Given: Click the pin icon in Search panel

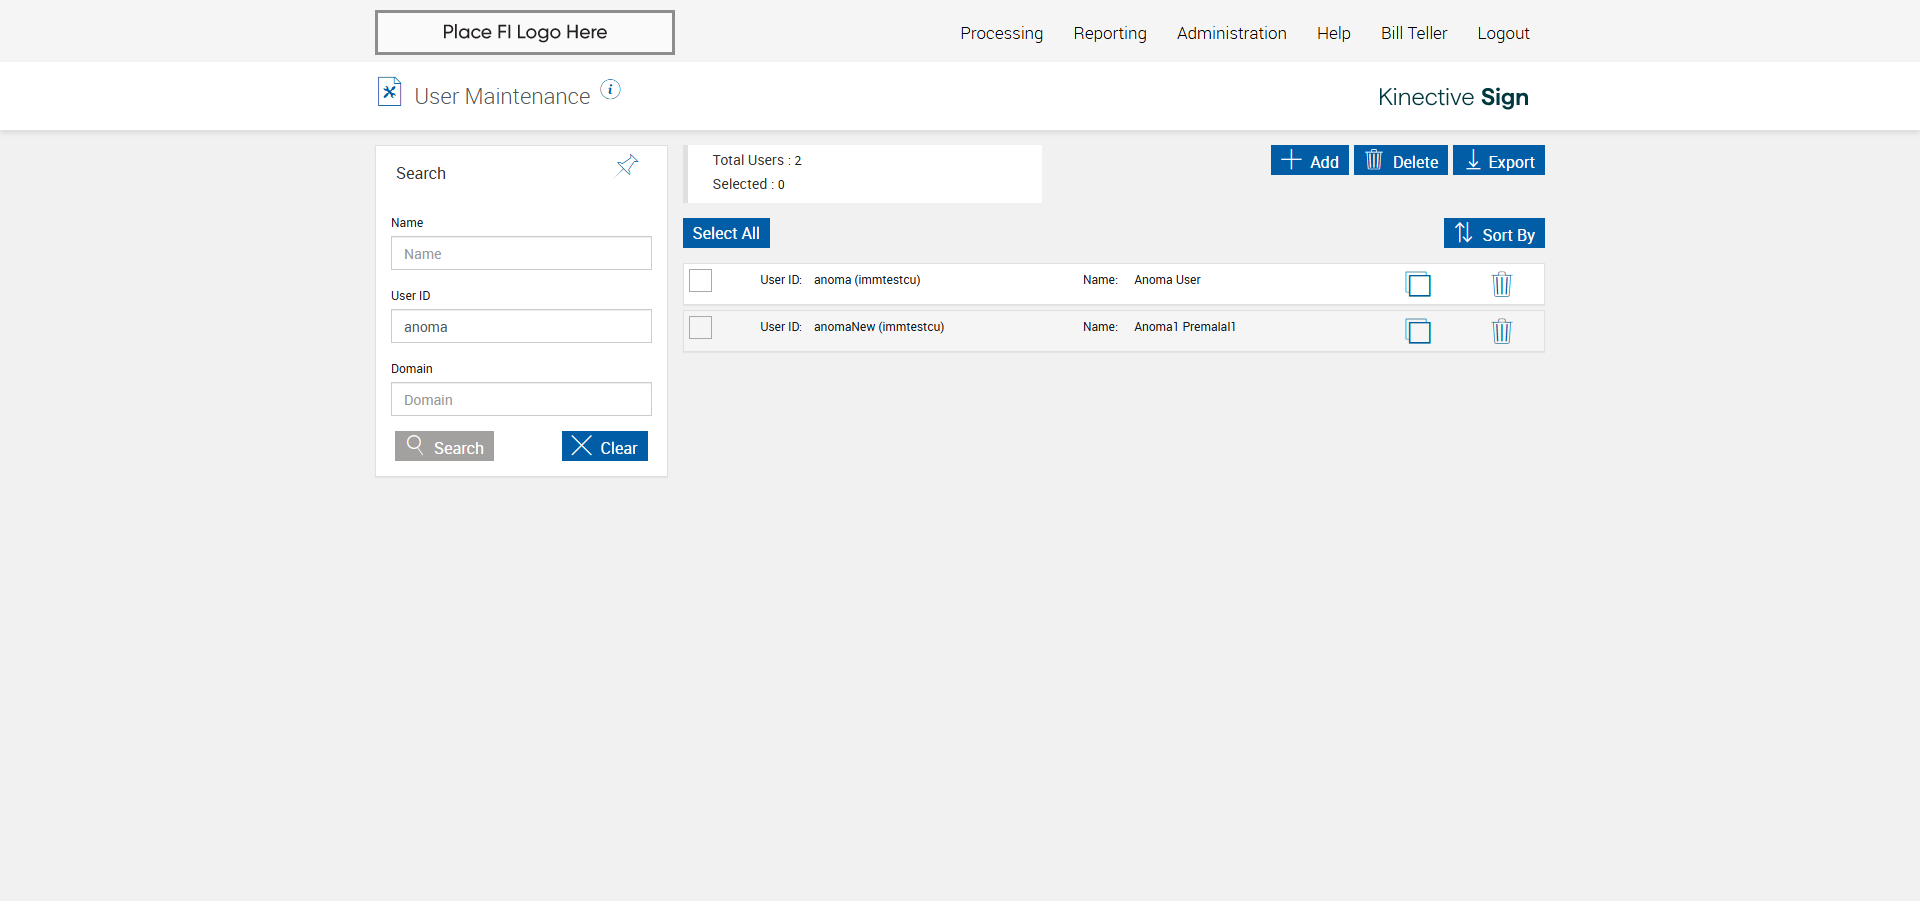Looking at the screenshot, I should (x=627, y=165).
